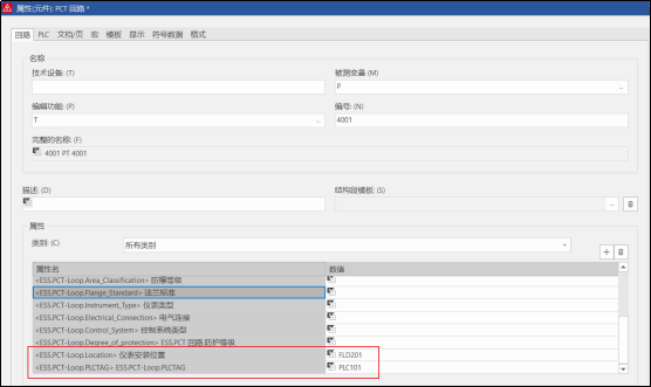The image size is (651, 387).
Task: Open the 符号数据 tab
Action: tap(167, 34)
